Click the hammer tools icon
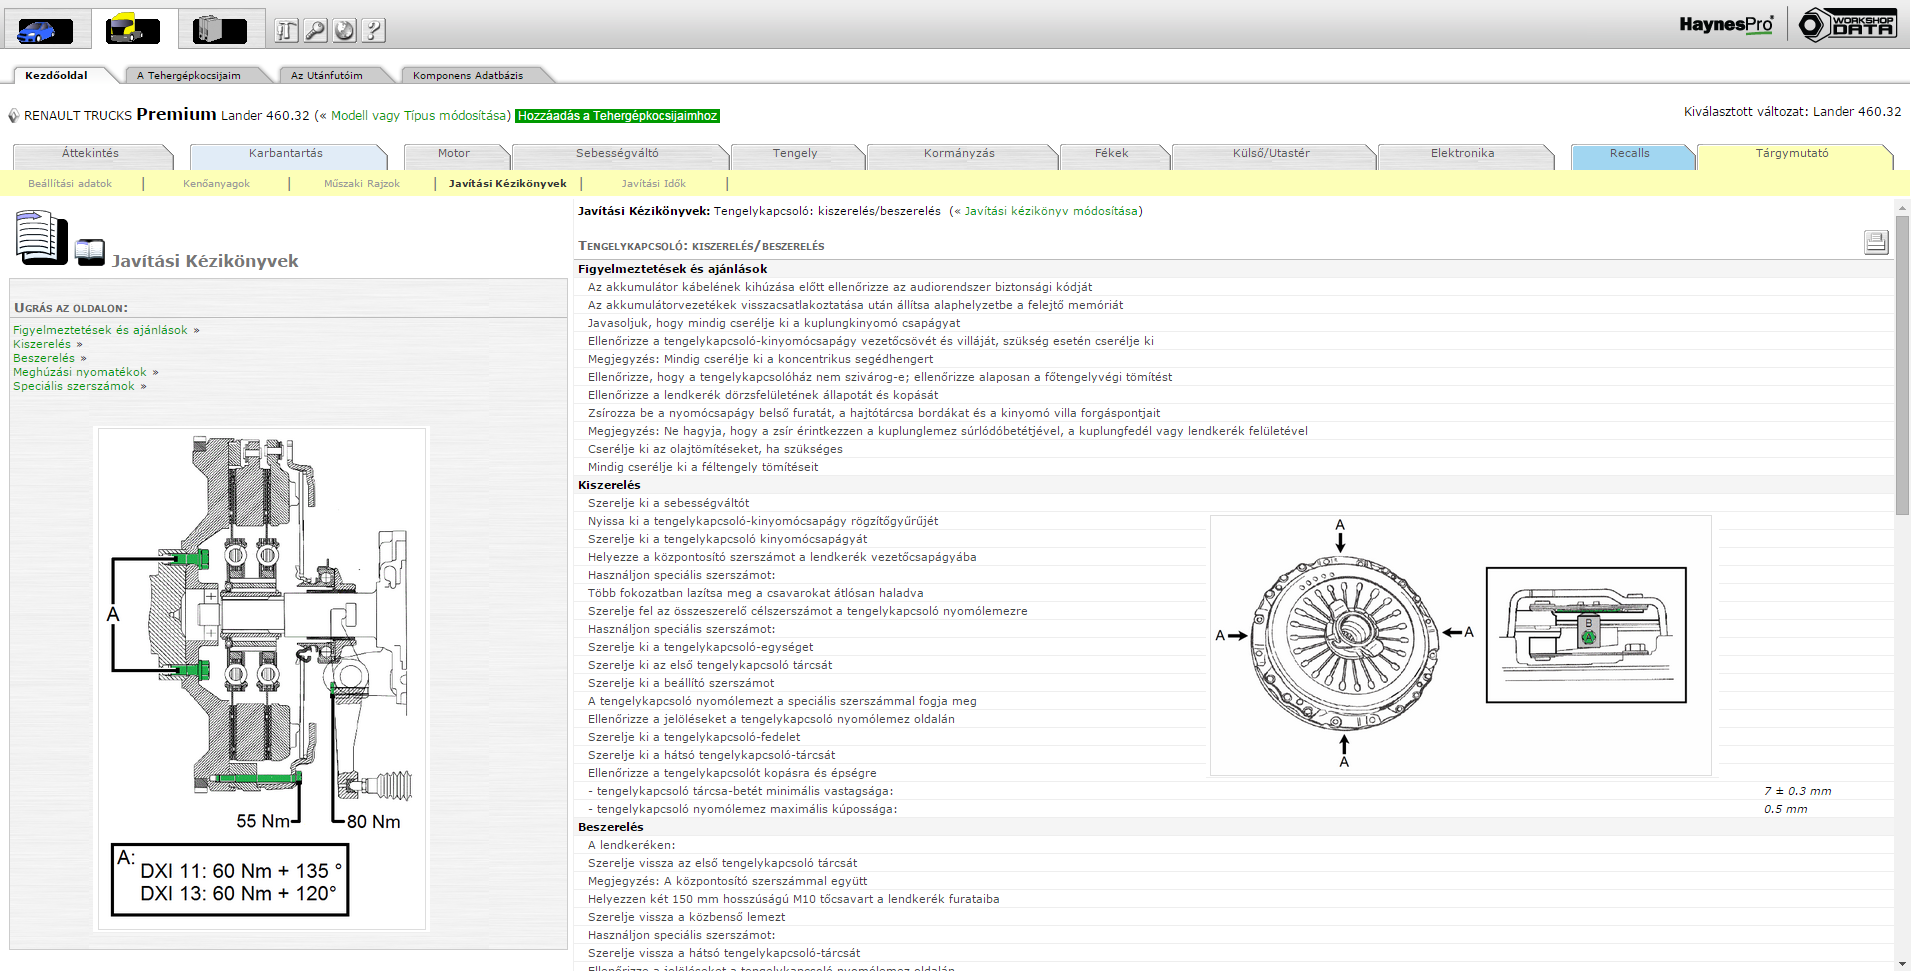The width and height of the screenshot is (1911, 971). point(287,31)
